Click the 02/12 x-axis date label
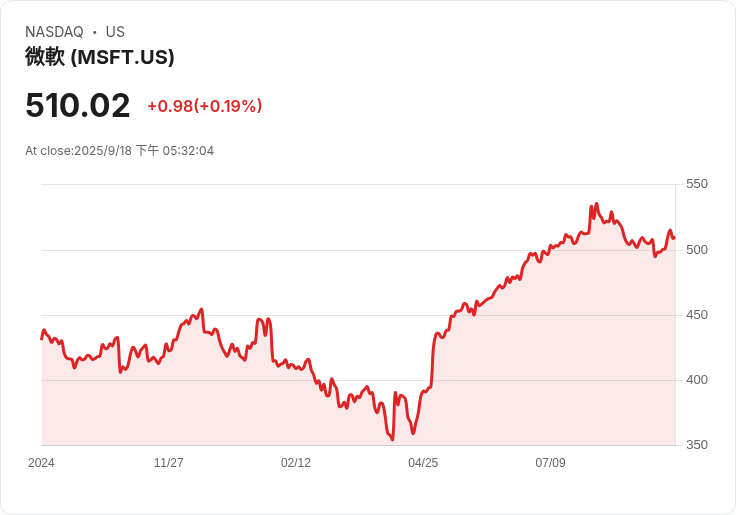 coord(296,463)
